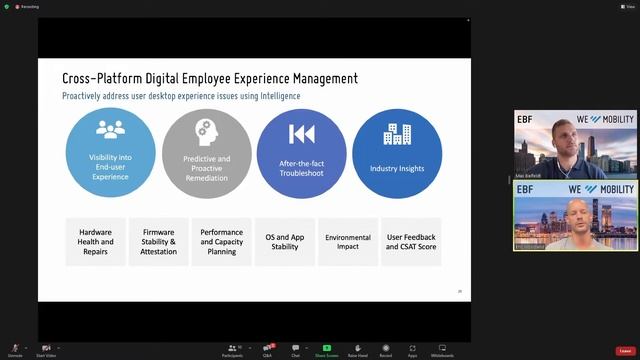
Task: Click Industry Insights circle
Action: [x=397, y=153]
